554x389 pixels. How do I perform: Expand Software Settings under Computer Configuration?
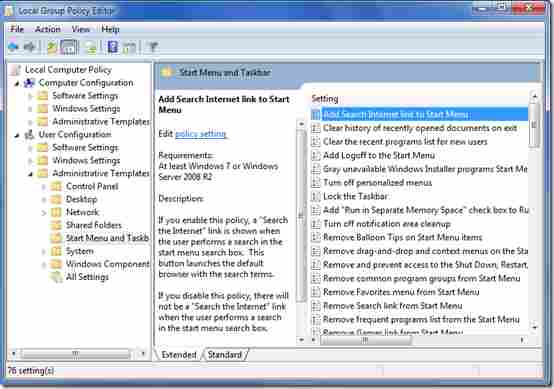click(31, 96)
